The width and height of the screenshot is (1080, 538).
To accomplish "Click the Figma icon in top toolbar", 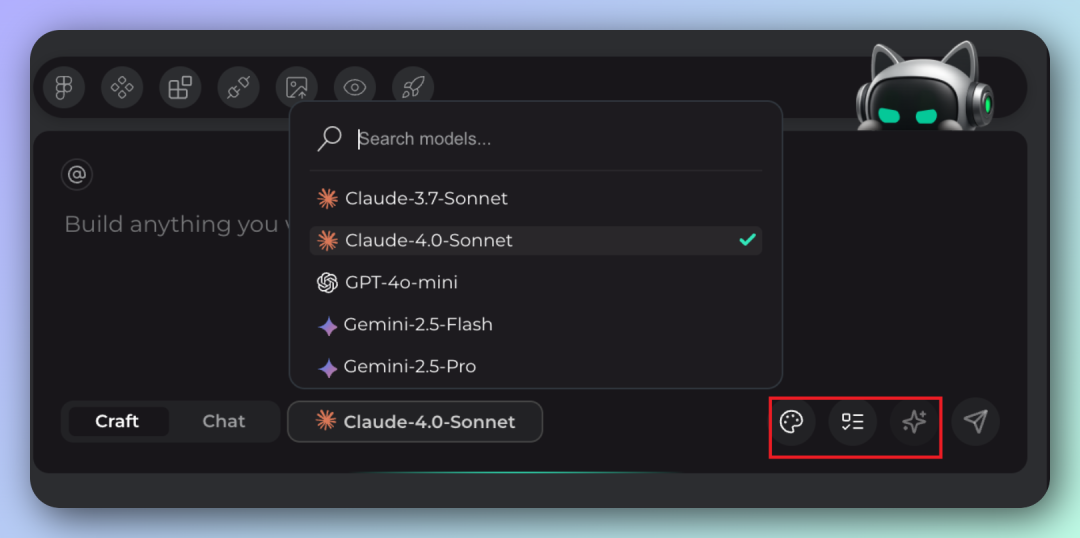I will point(64,87).
